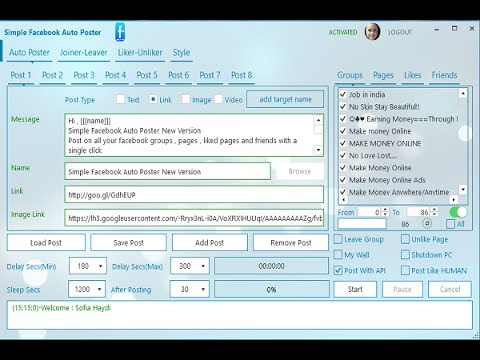Switch to Joiner-Leaver tab
This screenshot has height=360, width=480.
tap(84, 52)
